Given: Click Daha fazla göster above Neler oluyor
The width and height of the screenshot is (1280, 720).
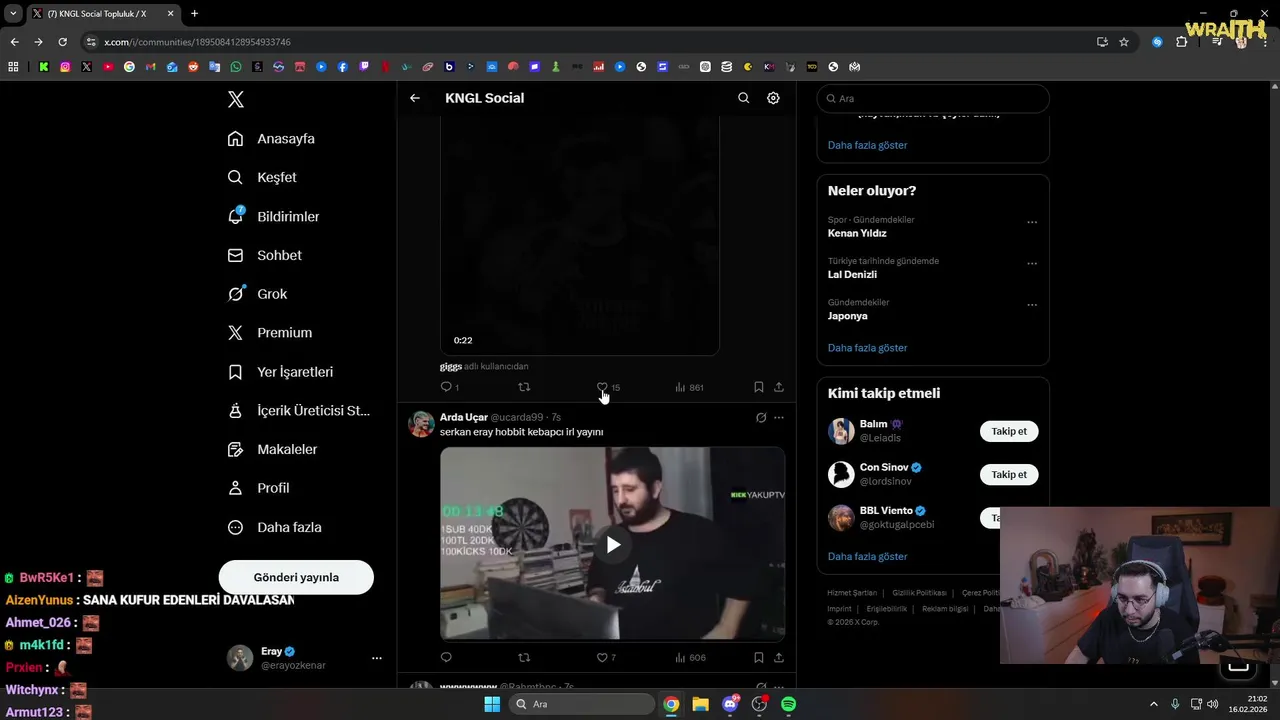Looking at the screenshot, I should click(867, 145).
